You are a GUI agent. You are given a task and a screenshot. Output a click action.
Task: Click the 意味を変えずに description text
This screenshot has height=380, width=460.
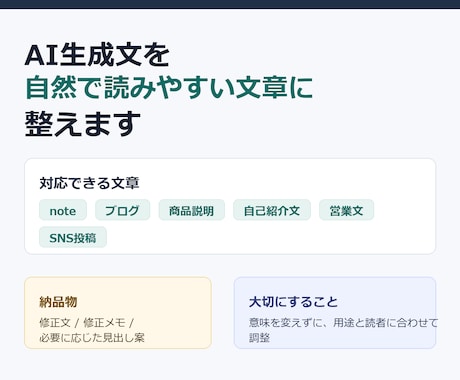(x=343, y=330)
